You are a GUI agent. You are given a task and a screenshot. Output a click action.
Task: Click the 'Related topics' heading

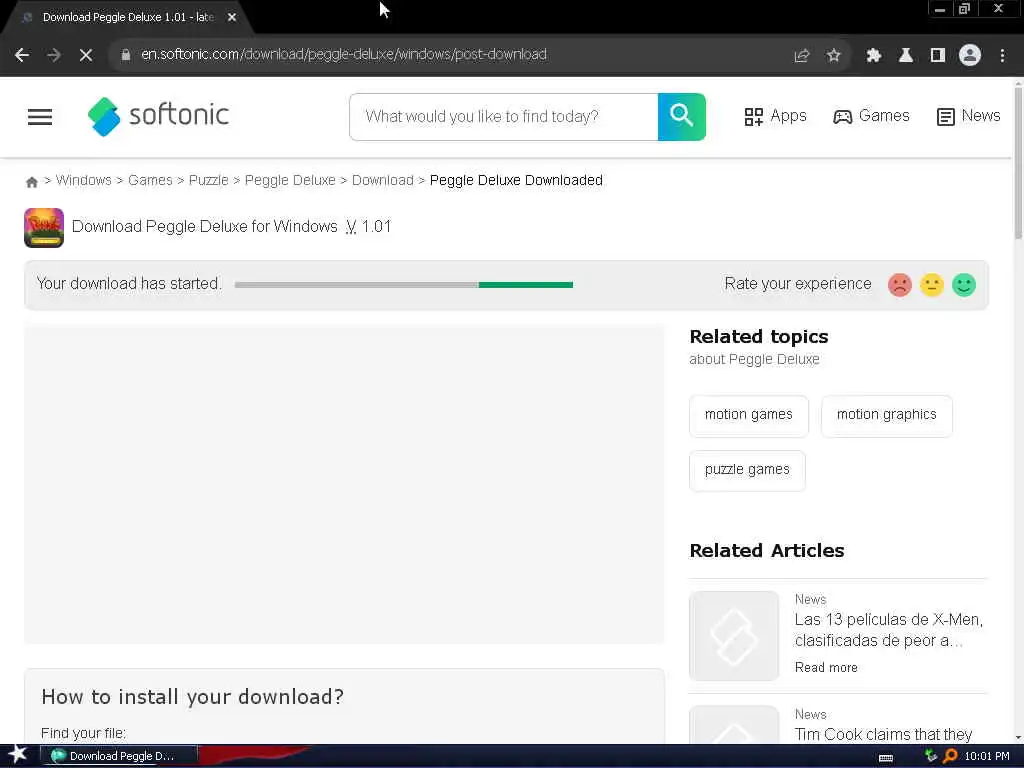(x=759, y=336)
